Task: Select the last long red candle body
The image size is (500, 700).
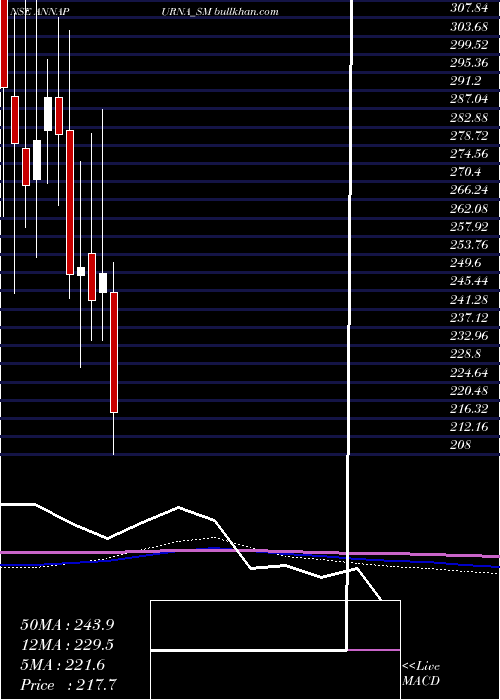Action: [x=114, y=353]
